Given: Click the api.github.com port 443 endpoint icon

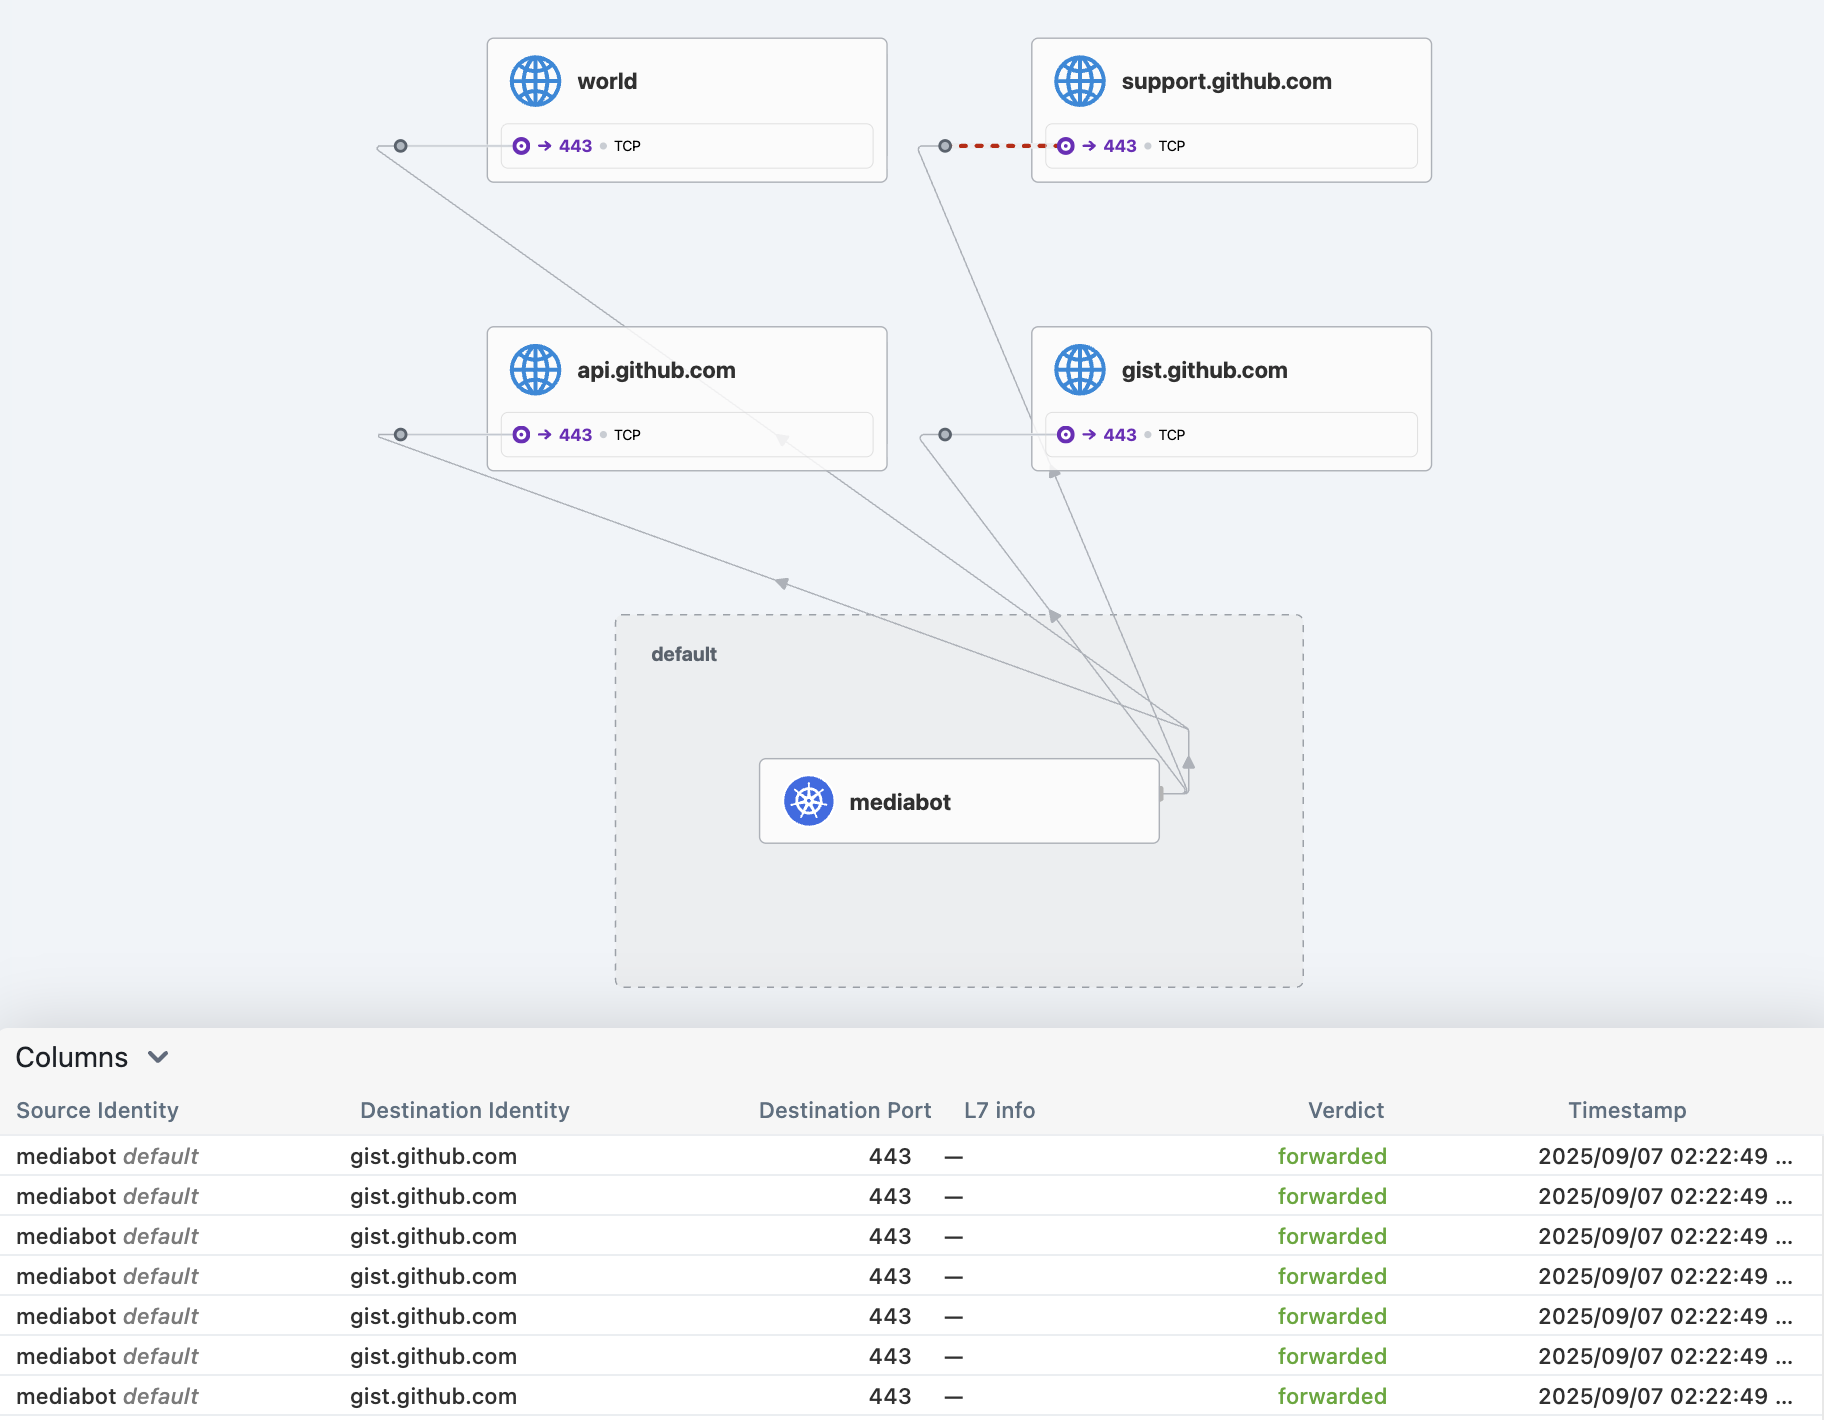Looking at the screenshot, I should [x=521, y=435].
